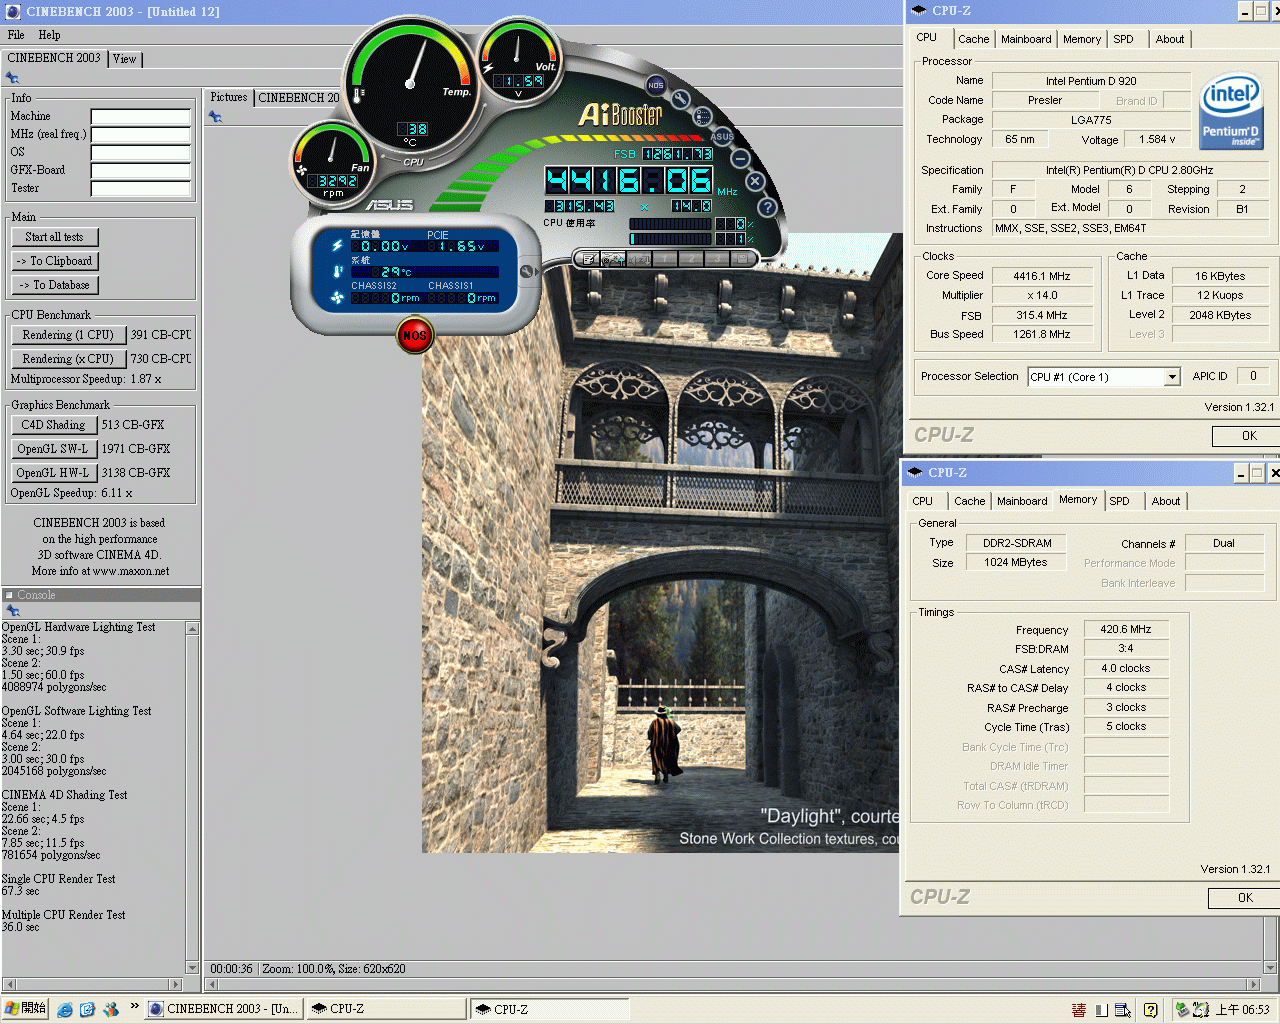This screenshot has height=1024, width=1280.
Task: Open the Mainboard tab in upper CPU-Z window
Action: coord(1026,39)
